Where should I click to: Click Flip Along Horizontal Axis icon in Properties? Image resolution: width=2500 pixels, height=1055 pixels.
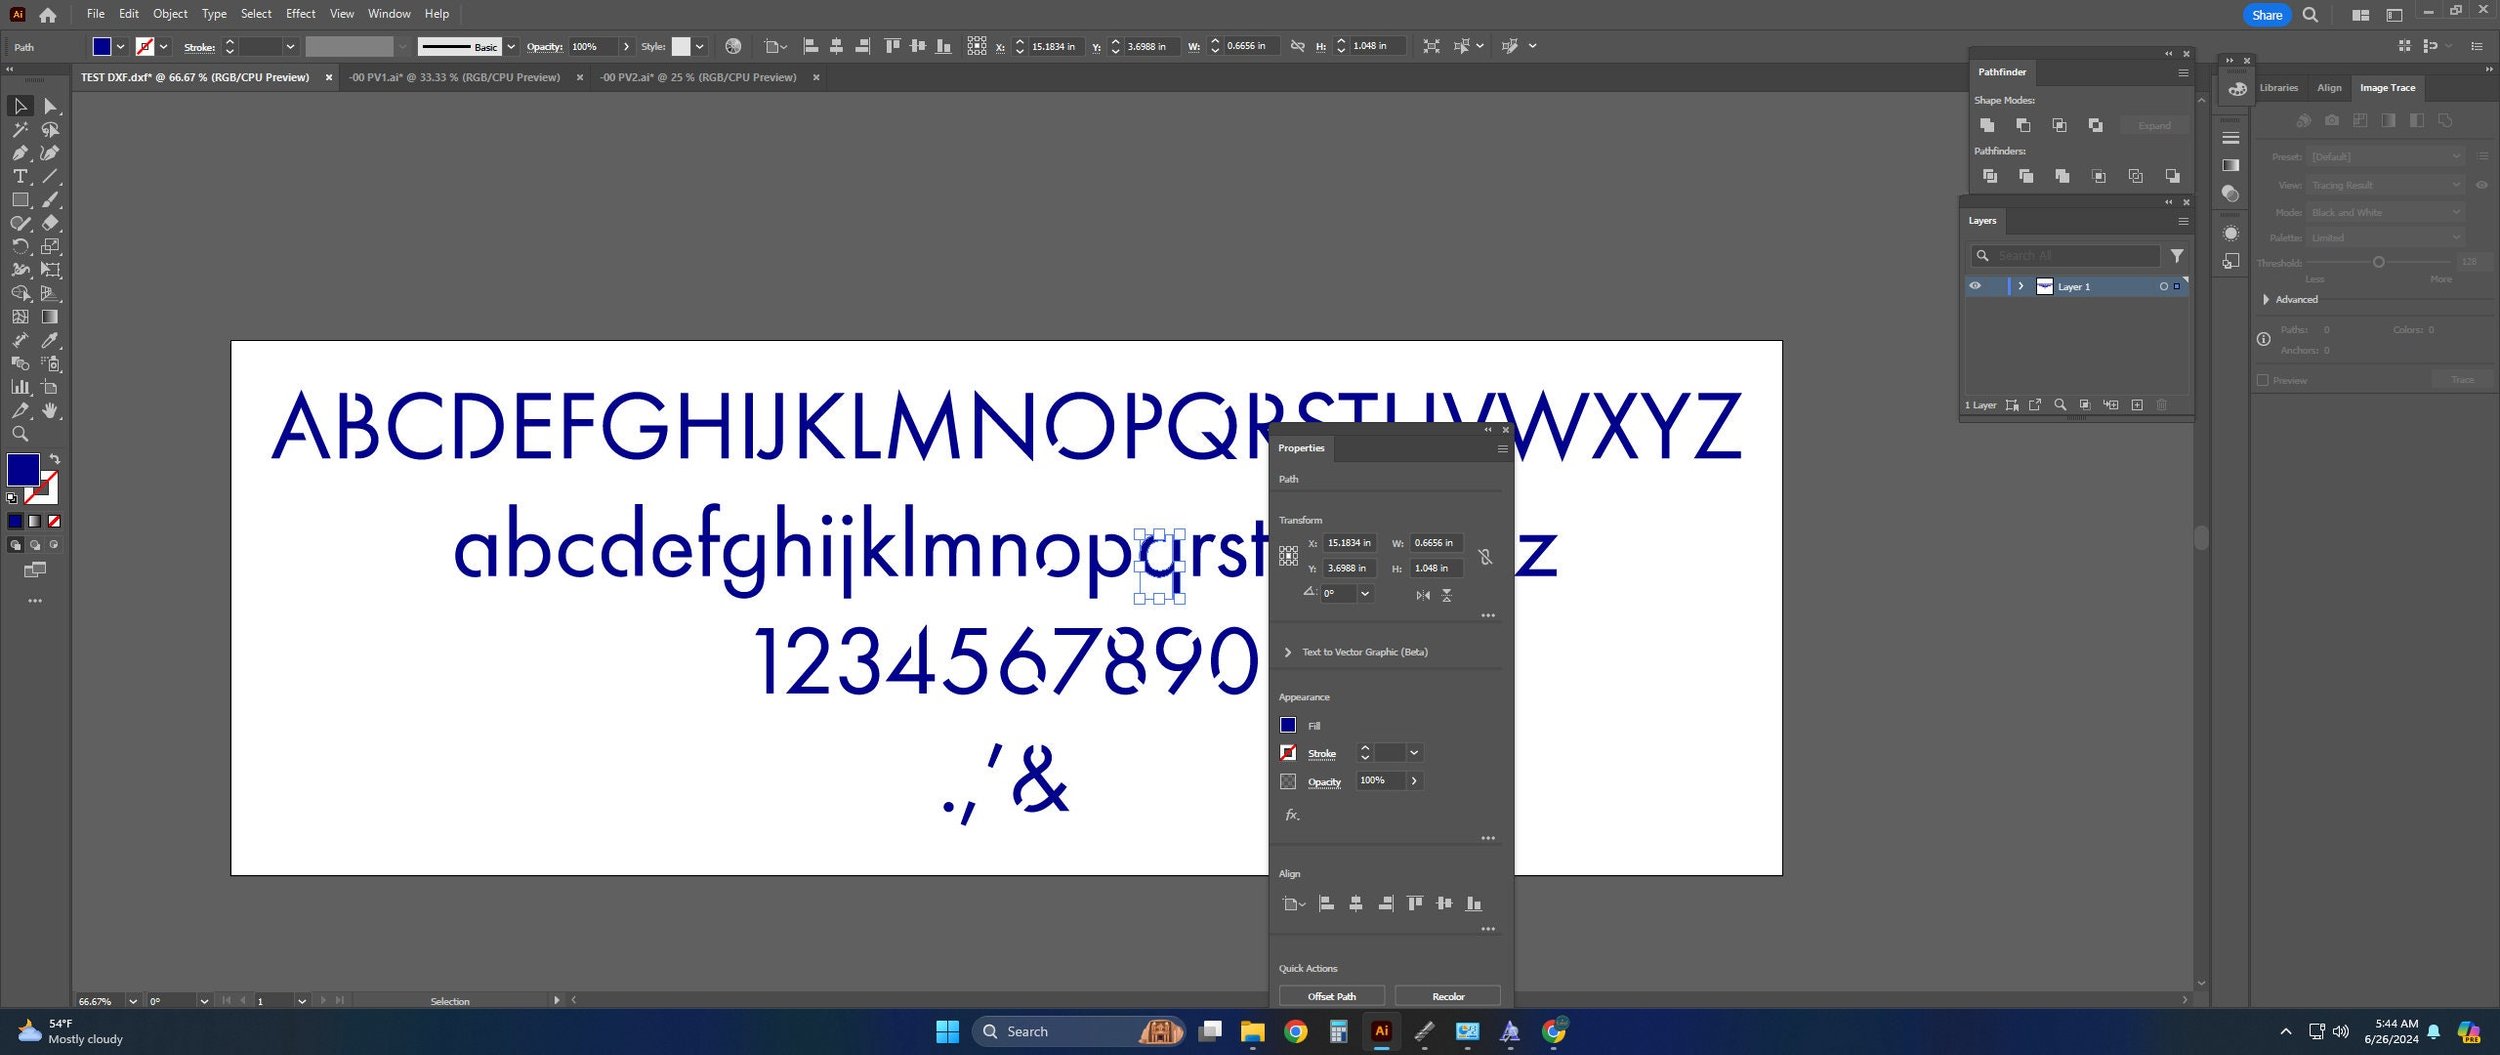(1423, 596)
